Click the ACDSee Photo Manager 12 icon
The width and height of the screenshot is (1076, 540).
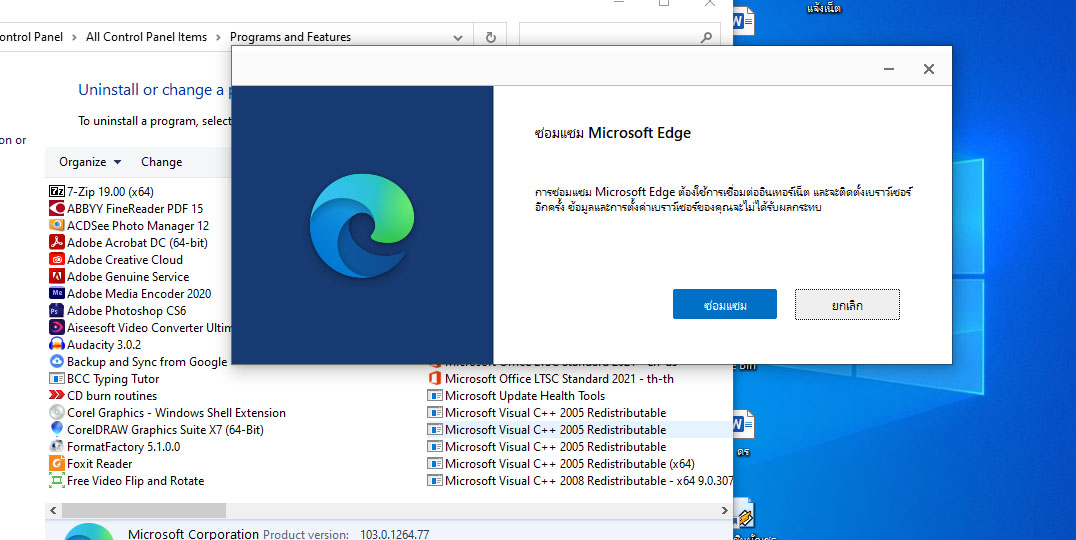pos(57,225)
